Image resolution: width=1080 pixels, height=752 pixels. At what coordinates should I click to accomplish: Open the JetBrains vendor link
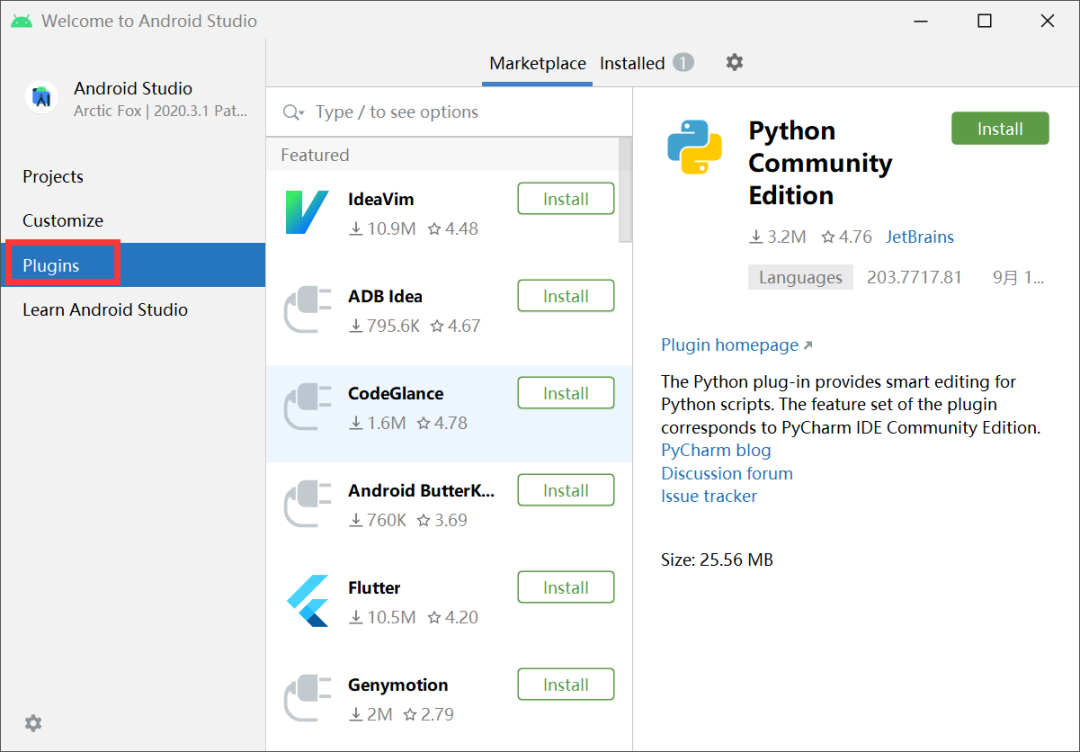click(920, 237)
